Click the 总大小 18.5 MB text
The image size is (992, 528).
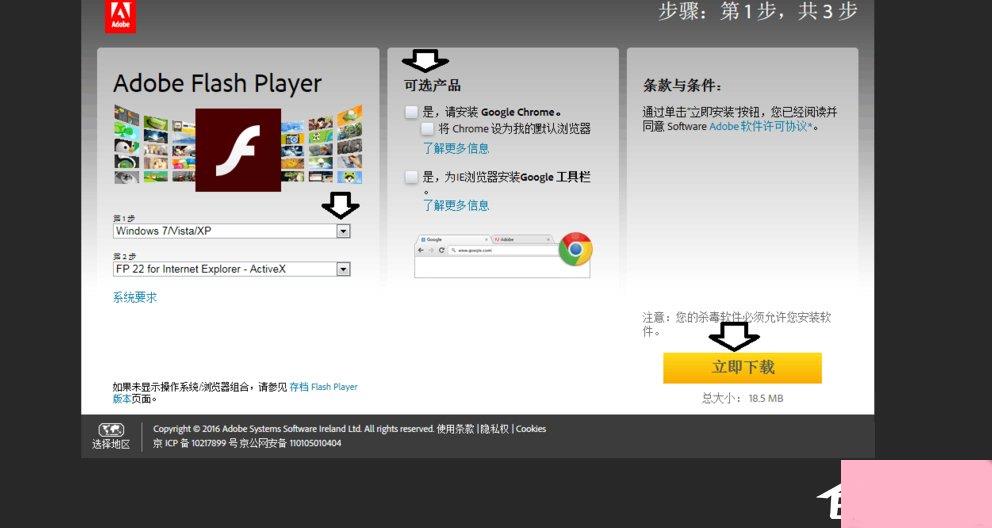(742, 398)
